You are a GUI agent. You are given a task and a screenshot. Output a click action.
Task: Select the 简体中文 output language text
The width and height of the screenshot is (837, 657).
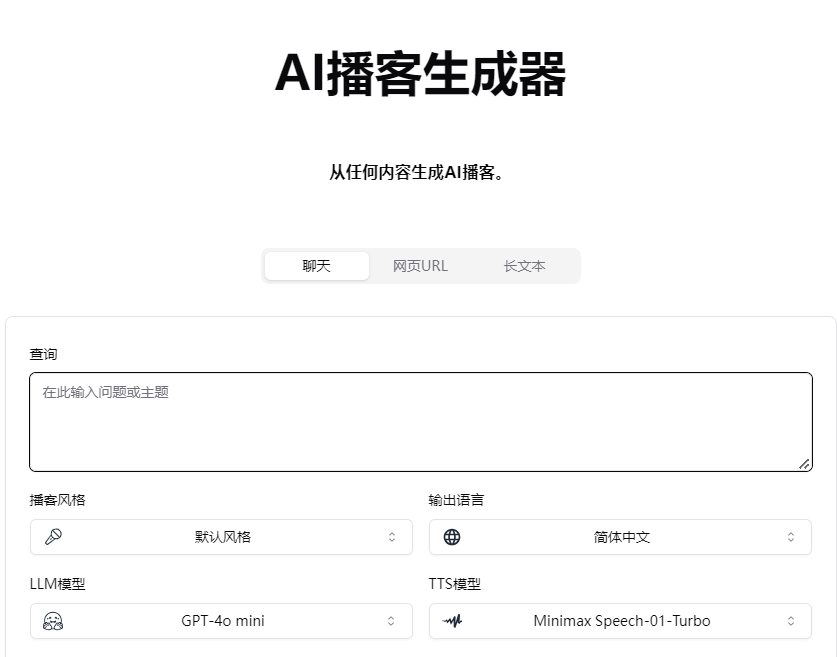[621, 537]
